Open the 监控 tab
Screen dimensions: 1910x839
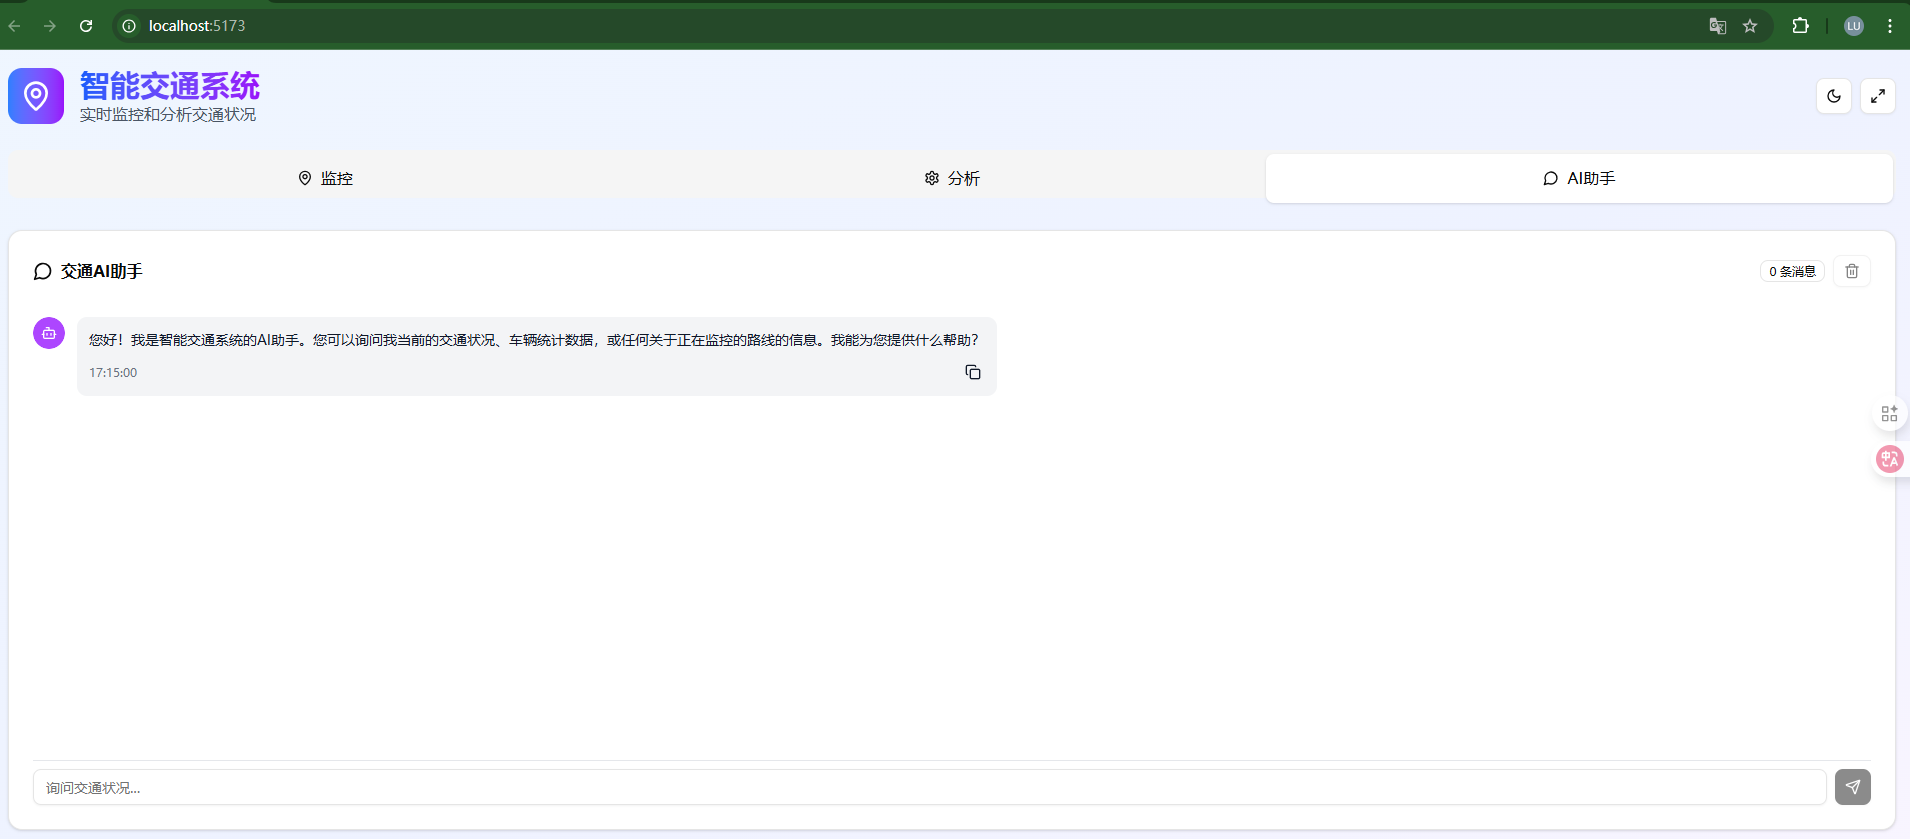[x=325, y=178]
